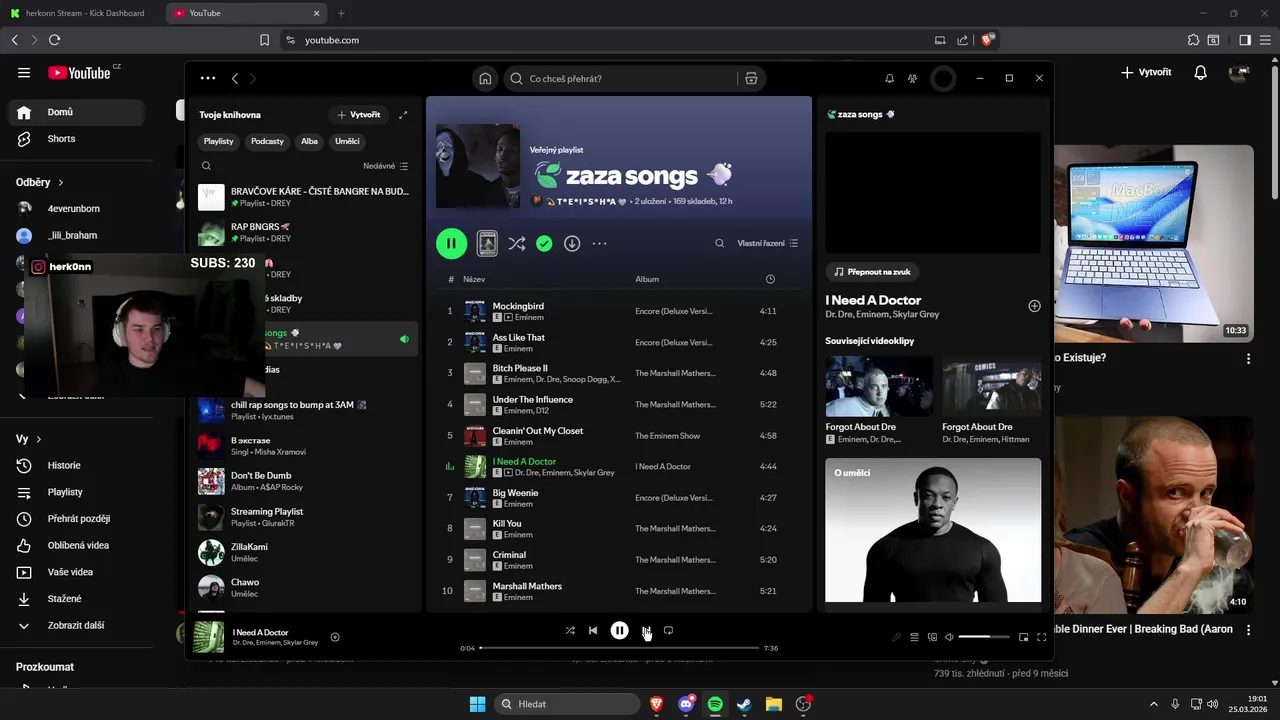Click Přepnout na zvuk button
This screenshot has width=1280, height=720.
pos(873,272)
